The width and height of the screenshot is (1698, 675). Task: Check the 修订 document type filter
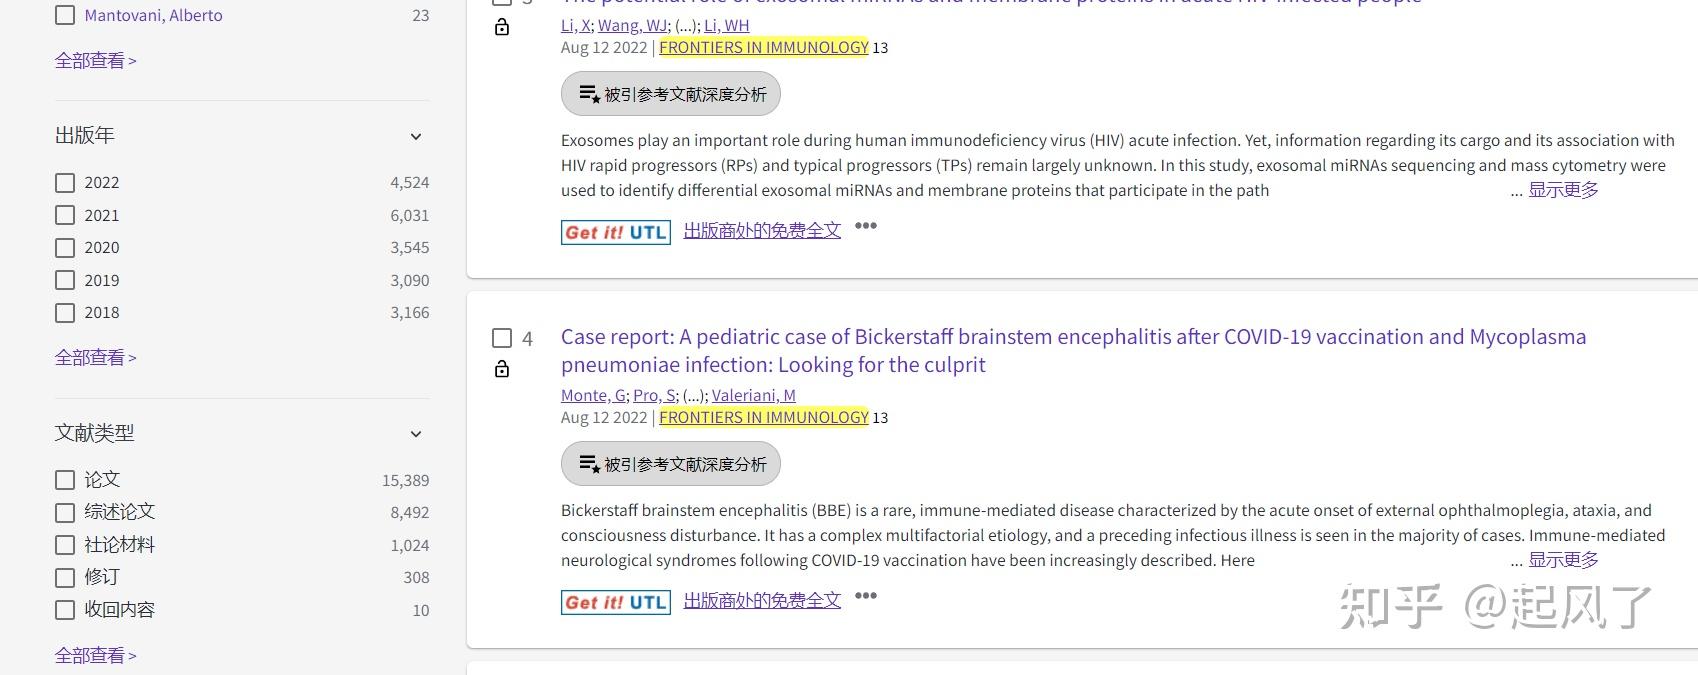[x=65, y=577]
